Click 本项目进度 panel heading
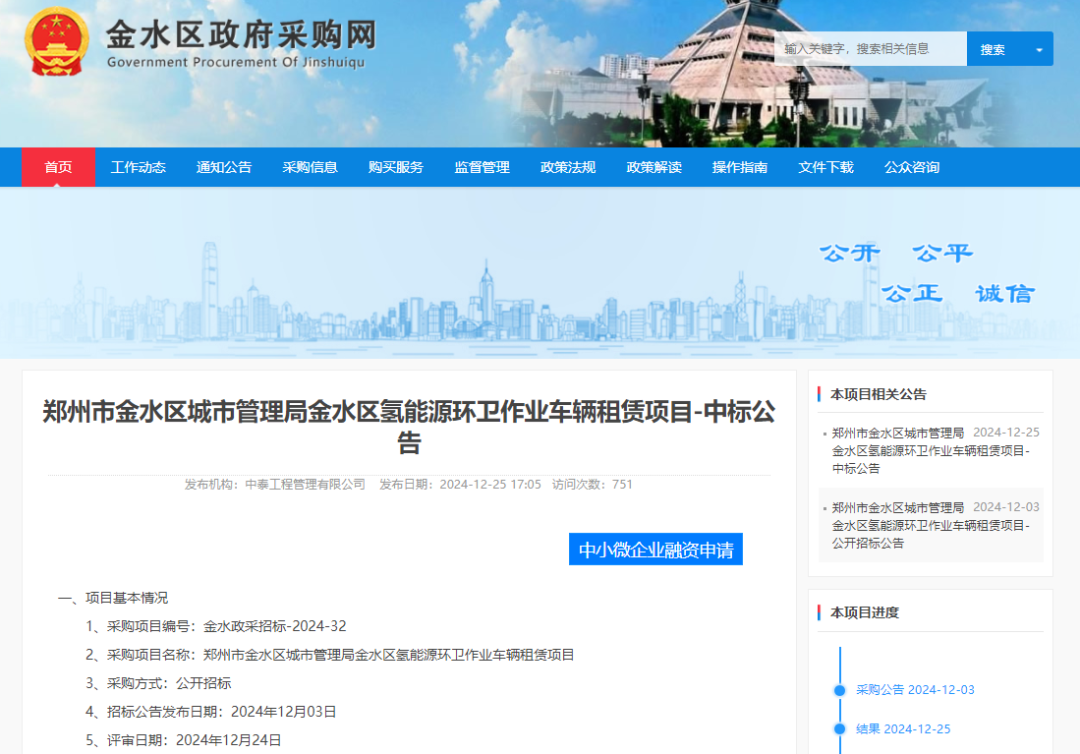 (864, 613)
